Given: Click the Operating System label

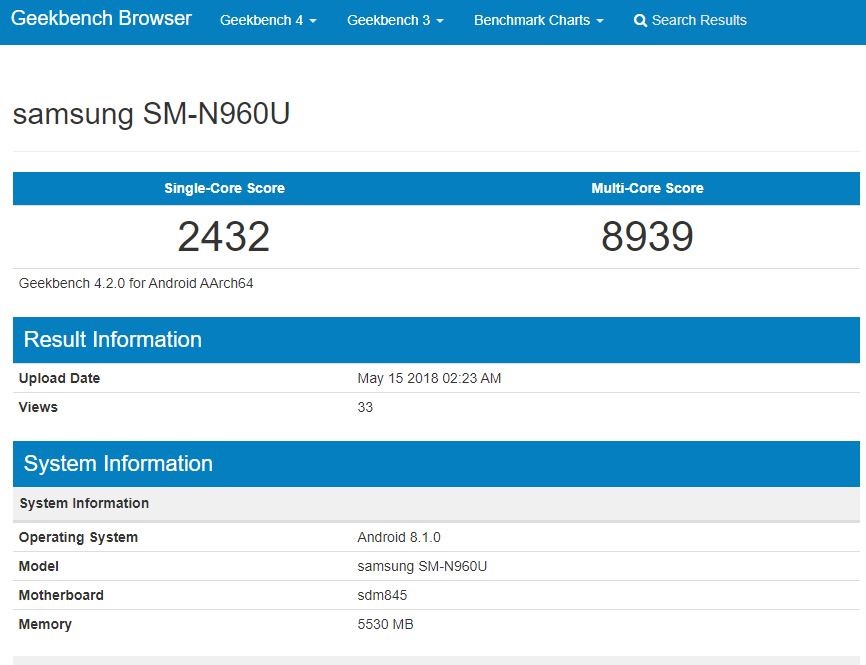Looking at the screenshot, I should point(78,537).
